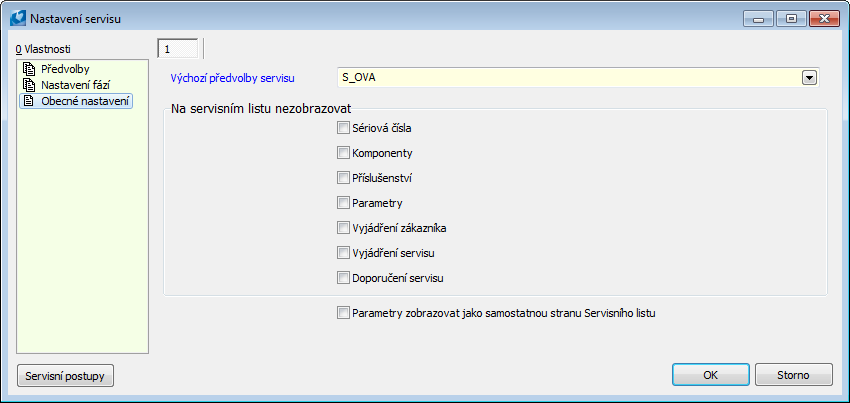Screen dimensions: 850x403
Task: Tick the Parametry checkbox
Action: [344, 203]
